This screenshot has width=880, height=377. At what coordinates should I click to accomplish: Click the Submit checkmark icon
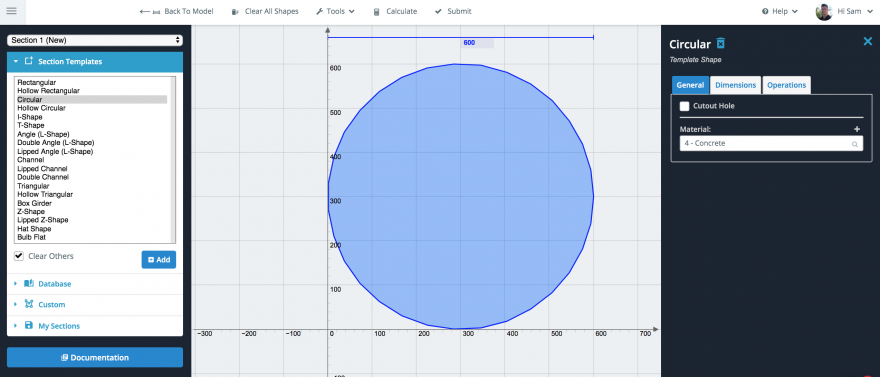(438, 11)
